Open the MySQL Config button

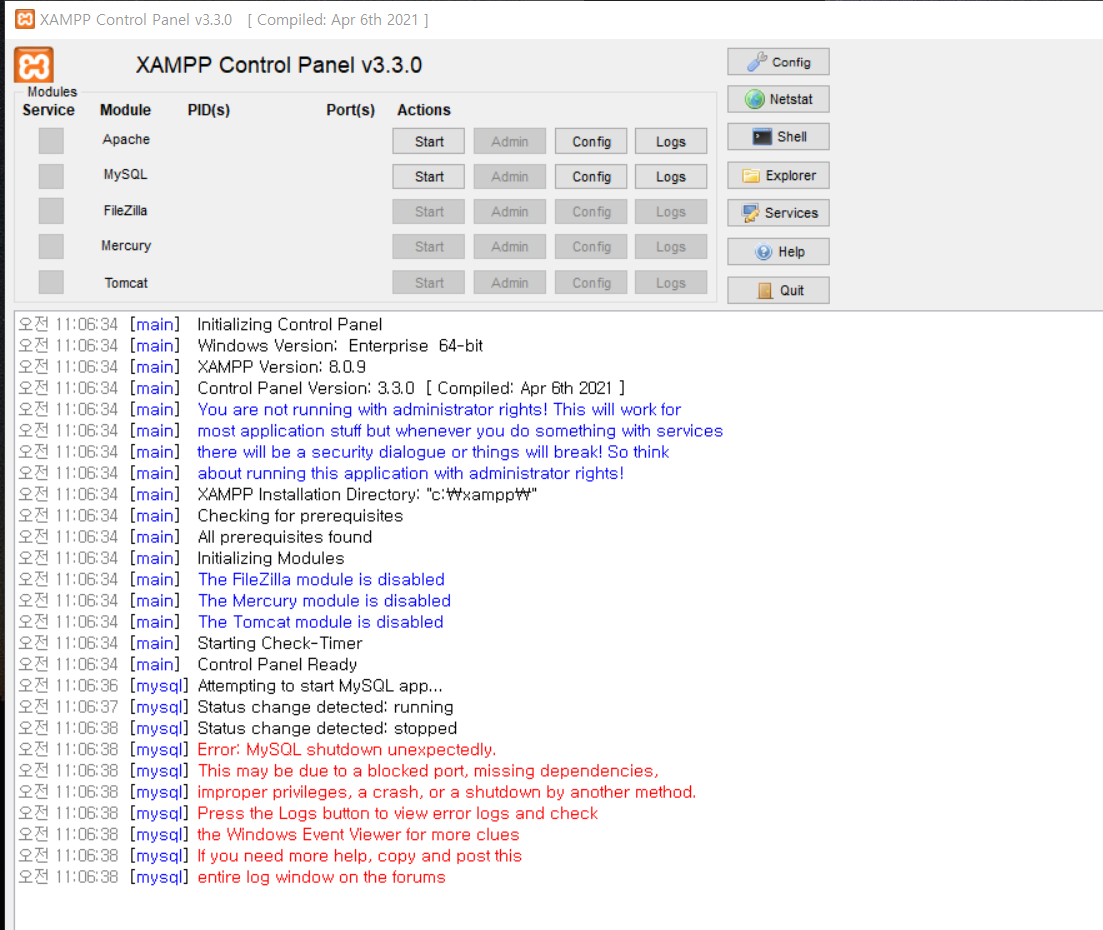(x=591, y=177)
